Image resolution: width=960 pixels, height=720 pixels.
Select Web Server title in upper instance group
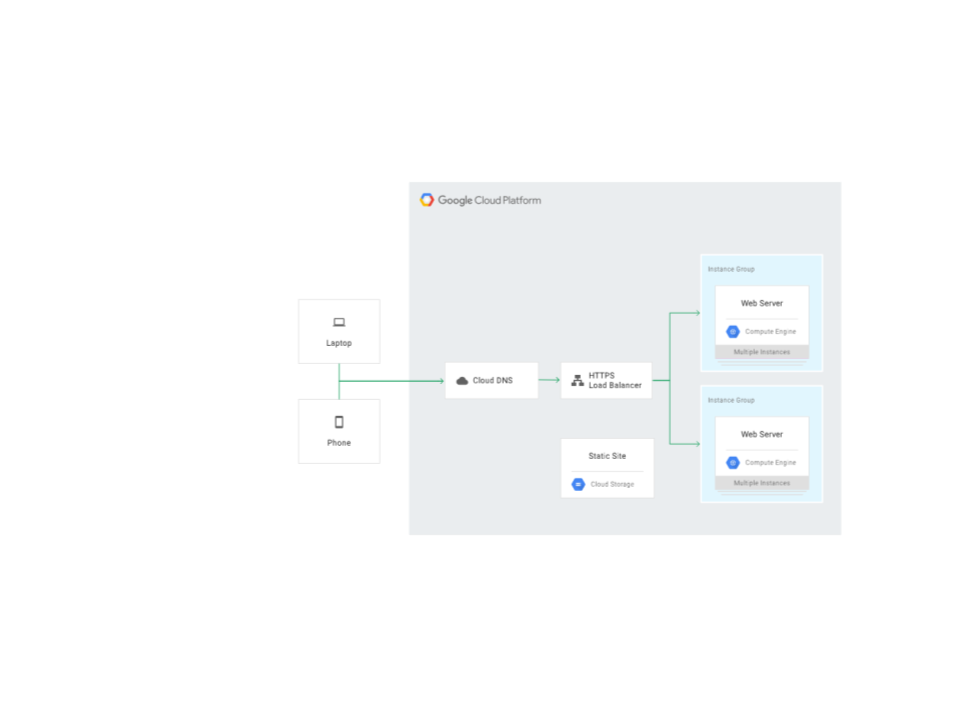(x=762, y=303)
